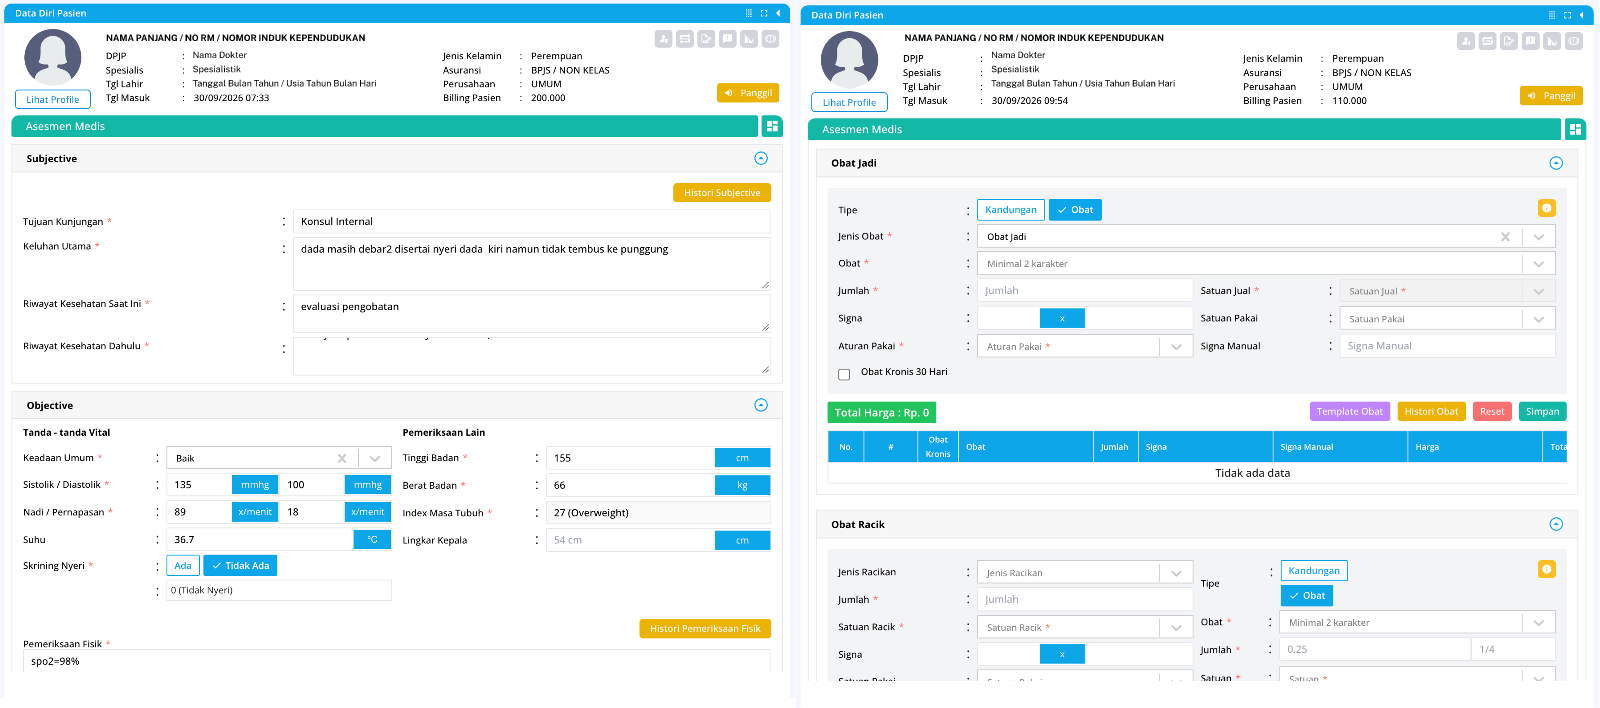Click the Reset button in Obat Jadi
1600x708 pixels.
tap(1492, 411)
